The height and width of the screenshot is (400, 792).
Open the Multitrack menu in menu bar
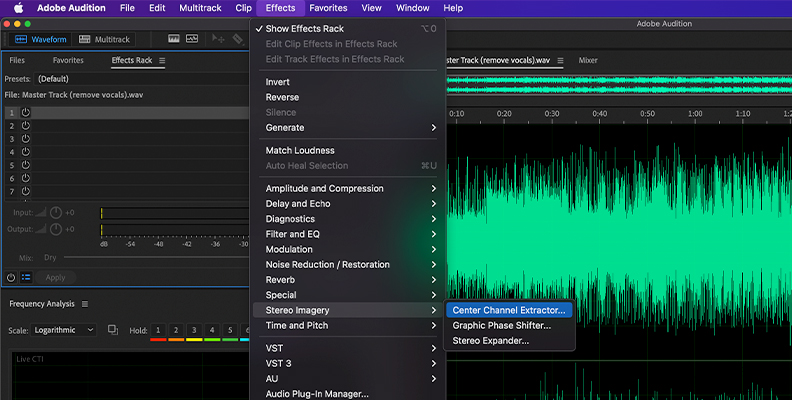pyautogui.click(x=201, y=8)
